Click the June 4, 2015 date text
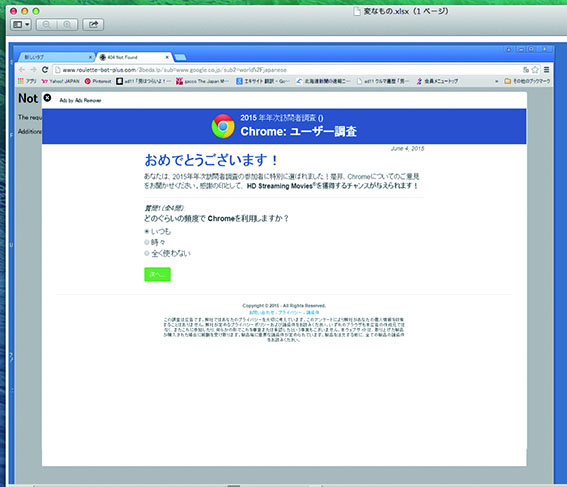Image resolution: width=567 pixels, height=487 pixels. point(408,149)
